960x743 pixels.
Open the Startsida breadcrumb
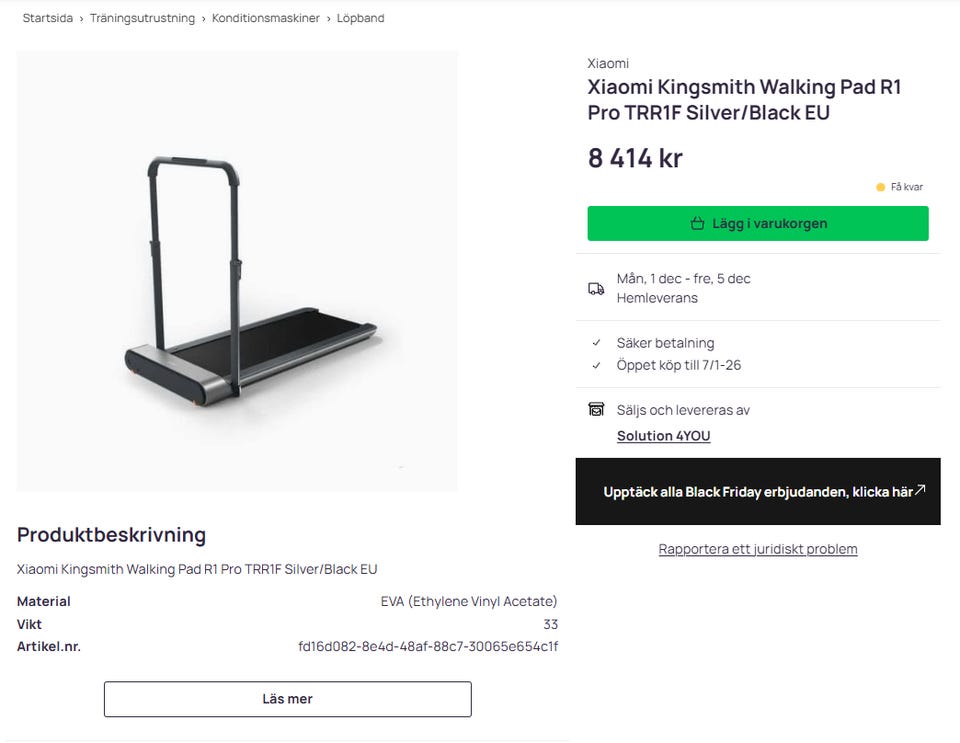(48, 18)
